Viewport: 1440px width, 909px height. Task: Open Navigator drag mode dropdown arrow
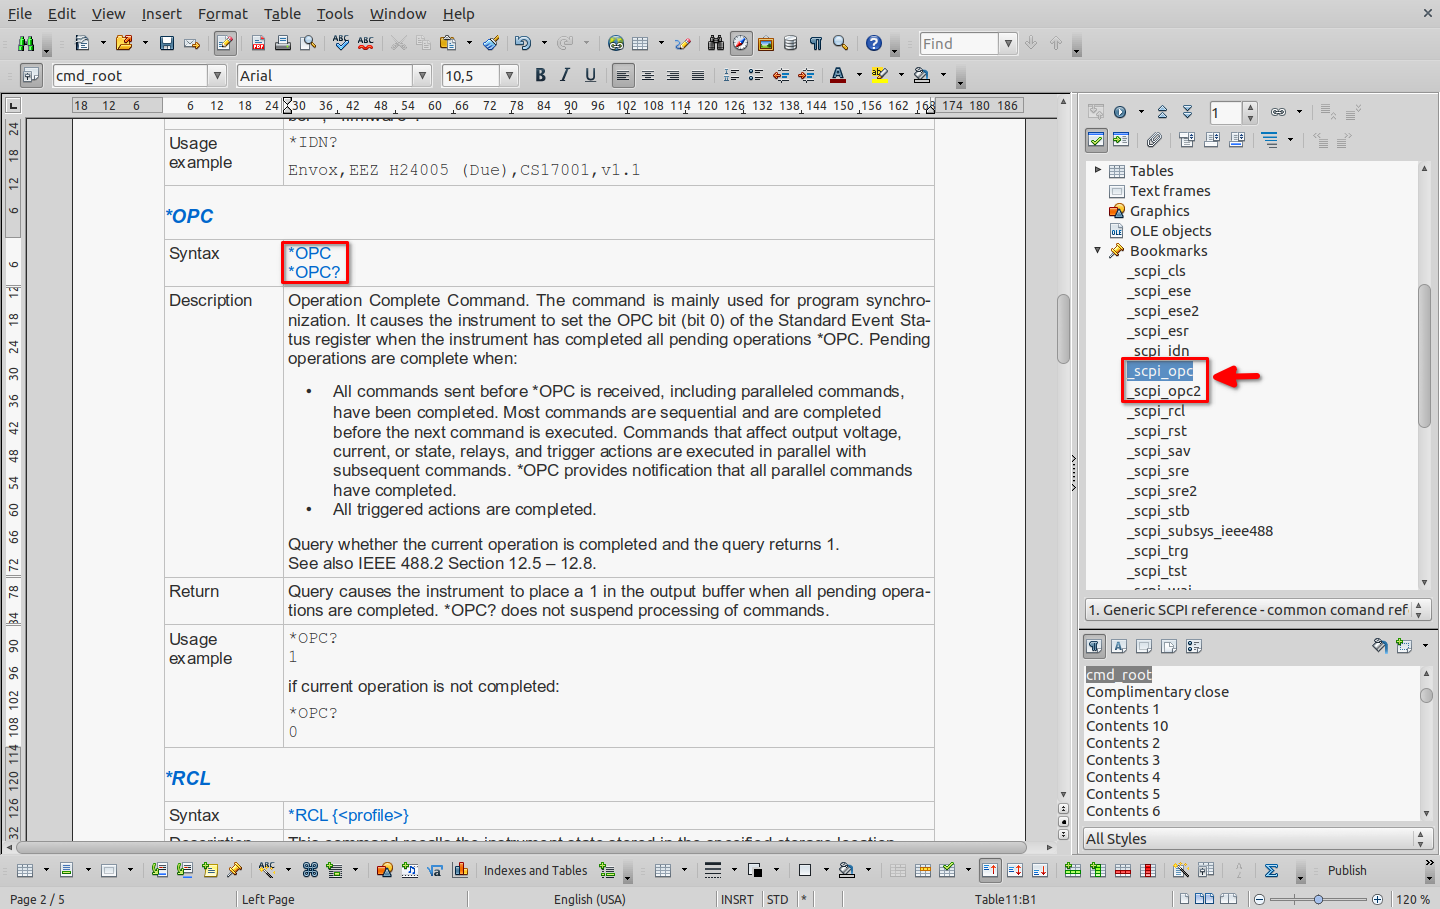coord(1299,112)
